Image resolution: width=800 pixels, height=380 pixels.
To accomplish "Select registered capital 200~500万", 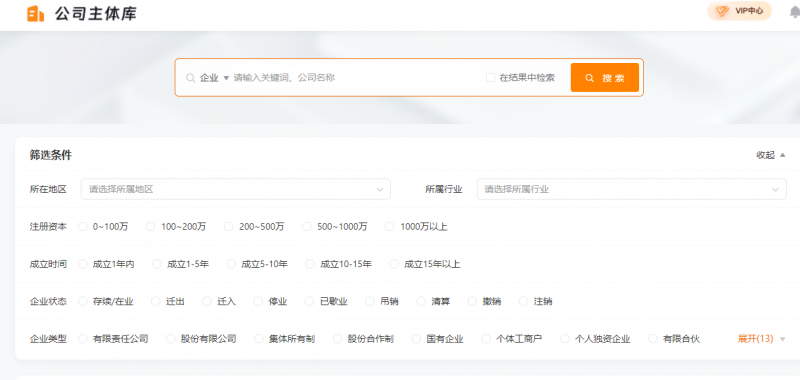I will click(x=229, y=226).
